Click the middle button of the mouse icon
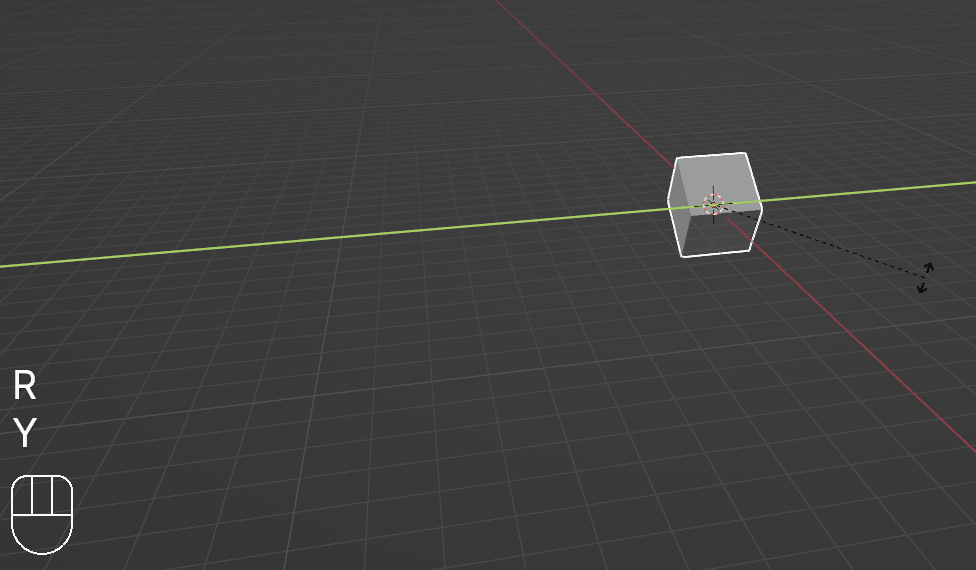976x570 pixels. 42,496
